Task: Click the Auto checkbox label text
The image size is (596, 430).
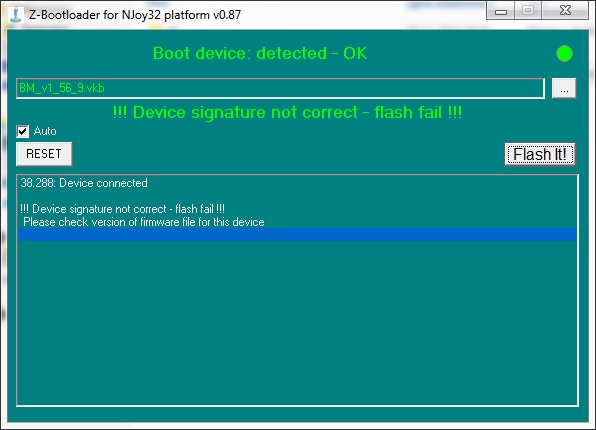Action: pos(45,131)
